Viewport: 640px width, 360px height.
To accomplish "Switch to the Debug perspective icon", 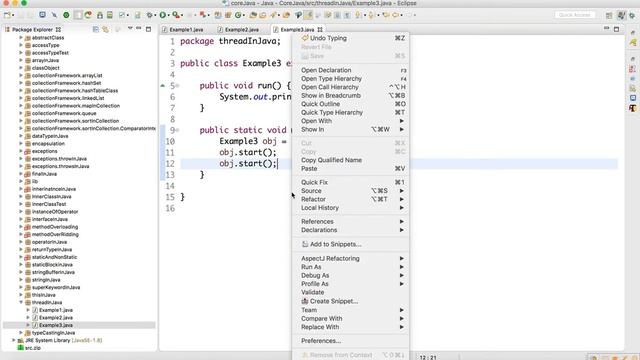I will (x=632, y=15).
